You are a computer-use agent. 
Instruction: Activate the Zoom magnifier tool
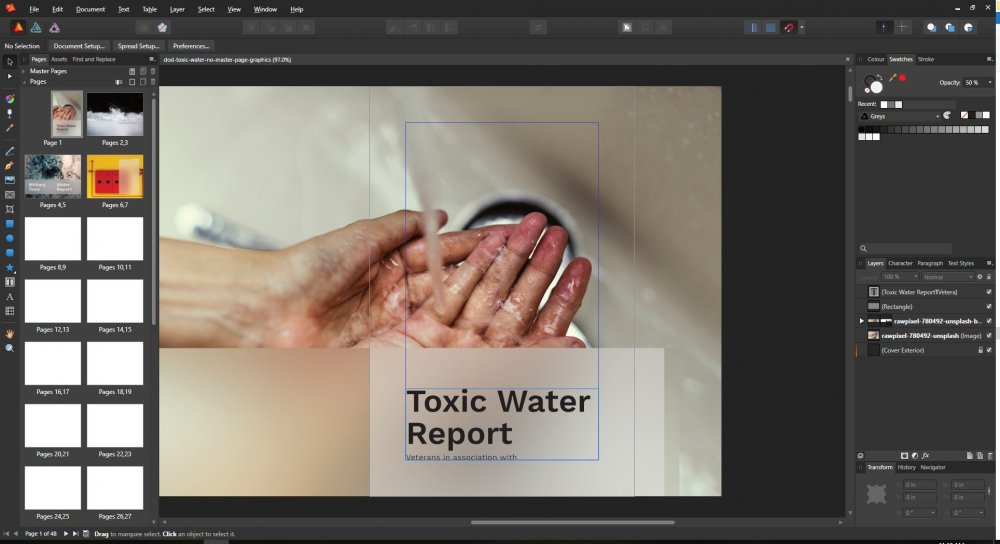10,348
